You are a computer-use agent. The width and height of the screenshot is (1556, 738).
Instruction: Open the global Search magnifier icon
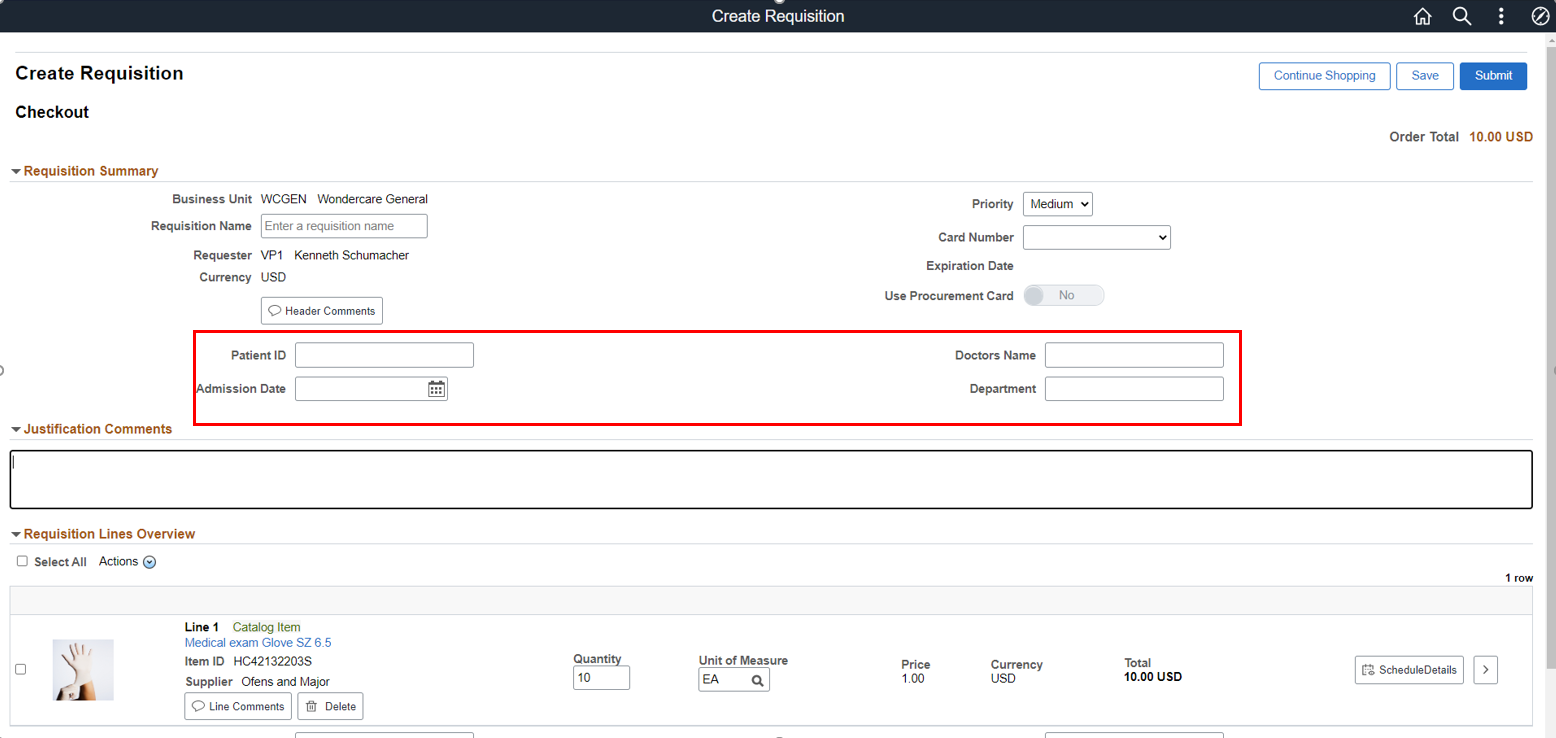pos(1462,16)
